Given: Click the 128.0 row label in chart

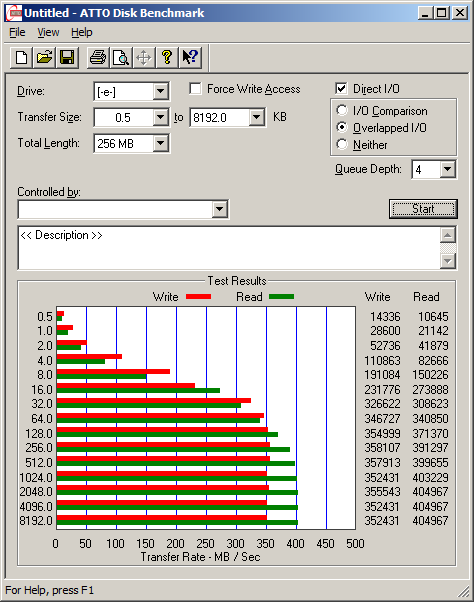Looking at the screenshot, I should click(x=39, y=433).
